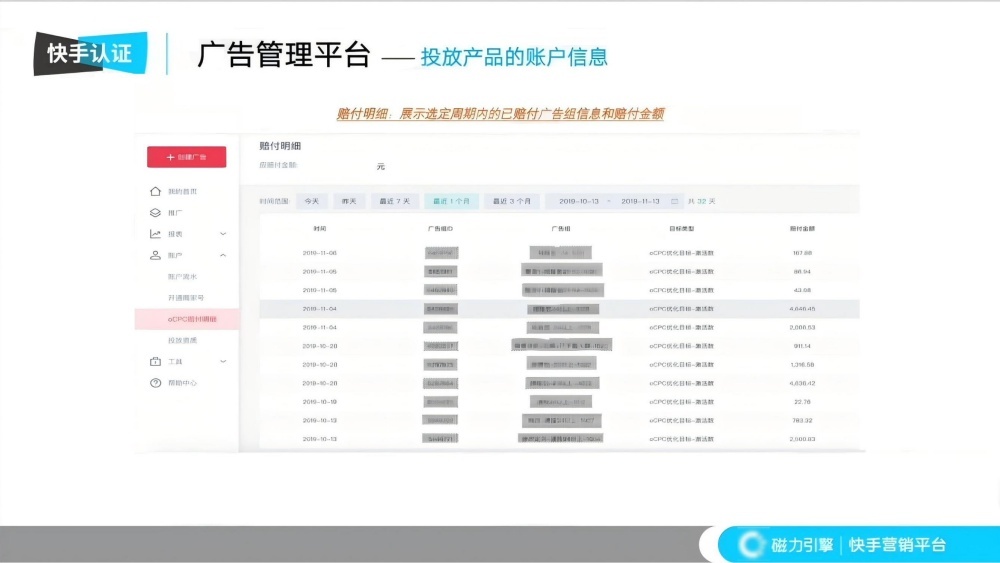
Task: Open 报表 in the sidebar
Action: point(175,234)
